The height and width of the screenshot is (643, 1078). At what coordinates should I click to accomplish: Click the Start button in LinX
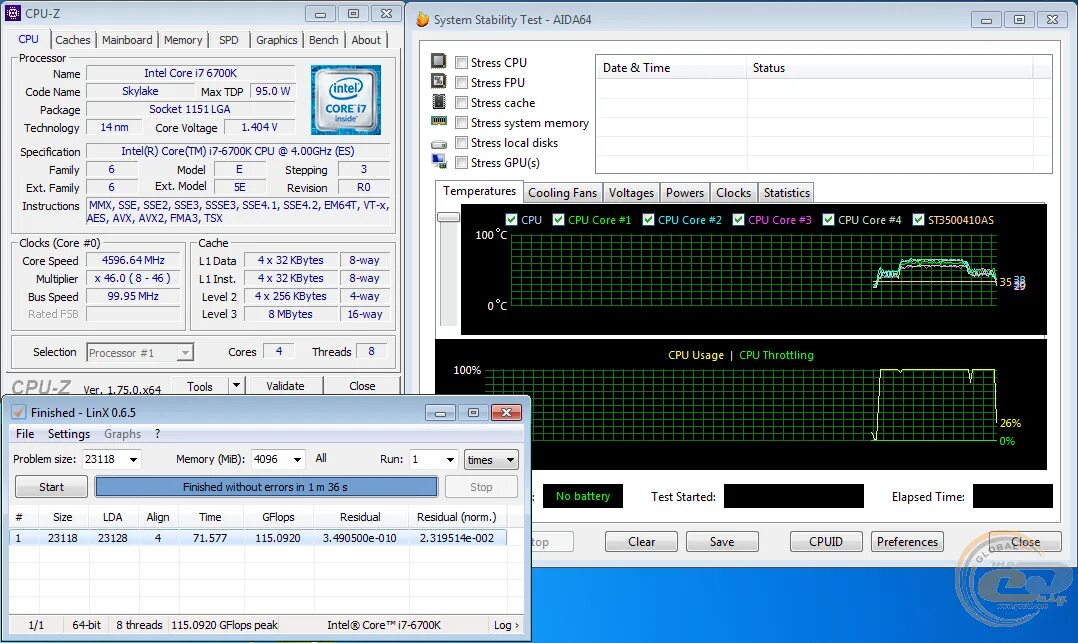coord(51,487)
